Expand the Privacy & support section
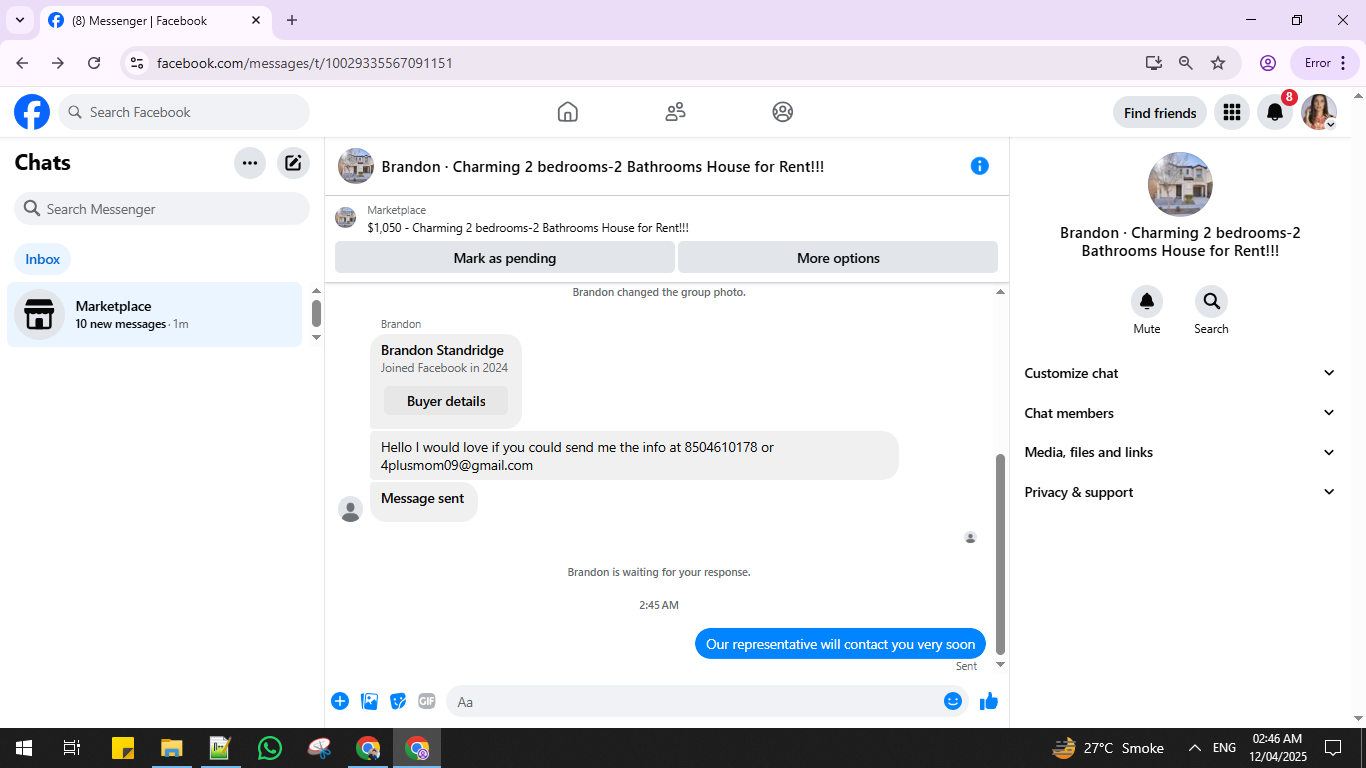The height and width of the screenshot is (768, 1366). [x=1180, y=492]
